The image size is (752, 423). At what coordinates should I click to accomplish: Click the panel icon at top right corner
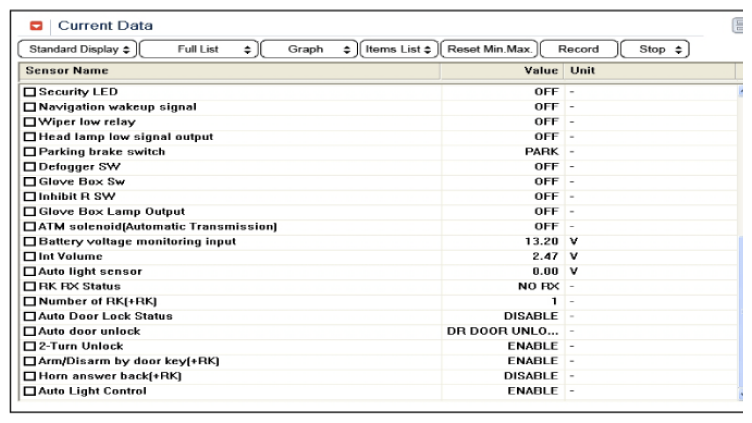click(x=738, y=25)
